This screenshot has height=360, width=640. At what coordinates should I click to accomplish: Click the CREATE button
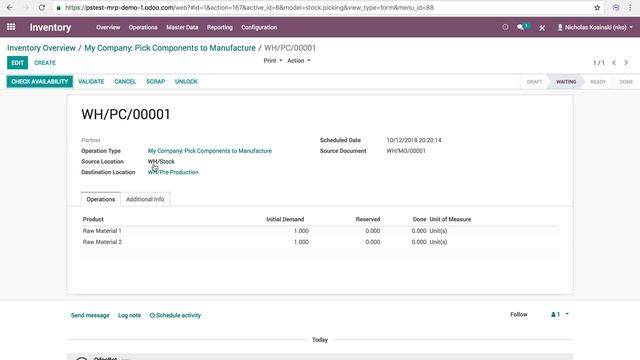point(45,63)
